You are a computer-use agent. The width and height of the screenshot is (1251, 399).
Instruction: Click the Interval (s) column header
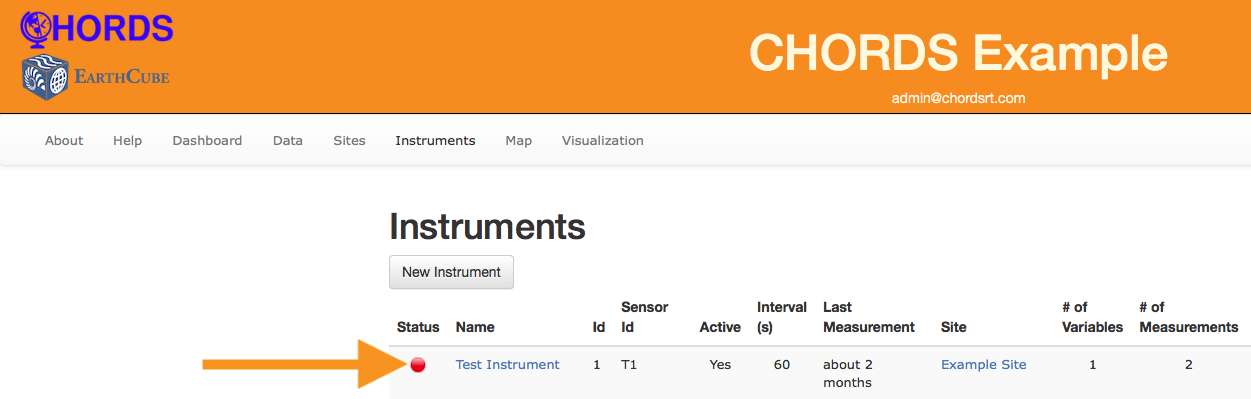pos(782,317)
